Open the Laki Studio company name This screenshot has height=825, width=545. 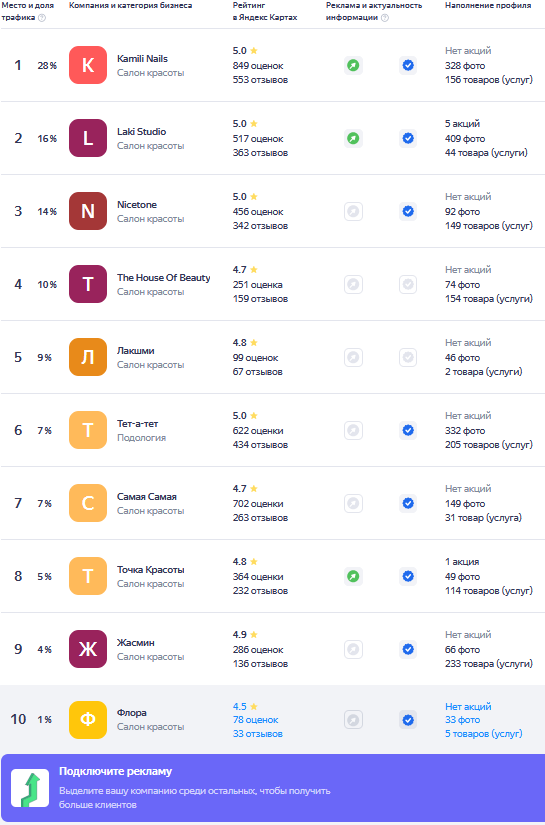pos(142,132)
